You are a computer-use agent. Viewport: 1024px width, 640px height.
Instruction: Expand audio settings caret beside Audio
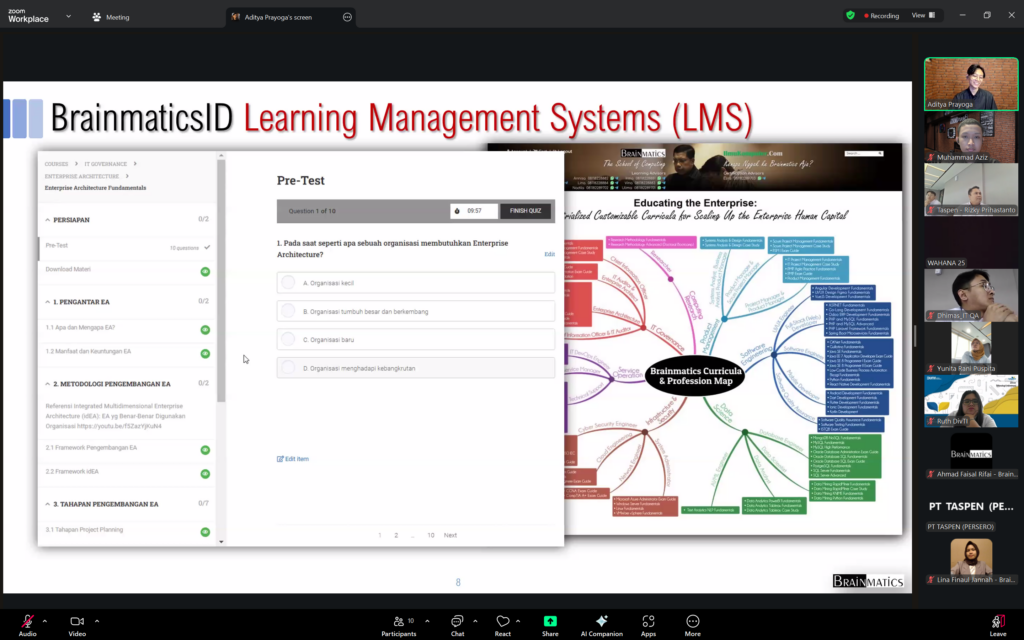coord(46,620)
